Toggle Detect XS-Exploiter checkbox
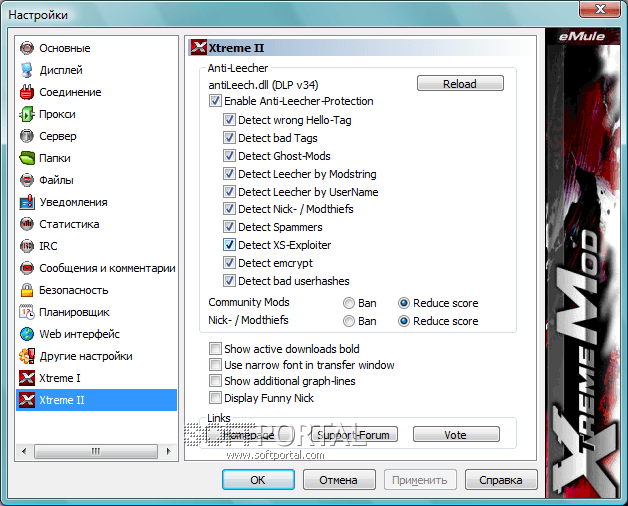Viewport: 628px width, 506px height. (229, 244)
